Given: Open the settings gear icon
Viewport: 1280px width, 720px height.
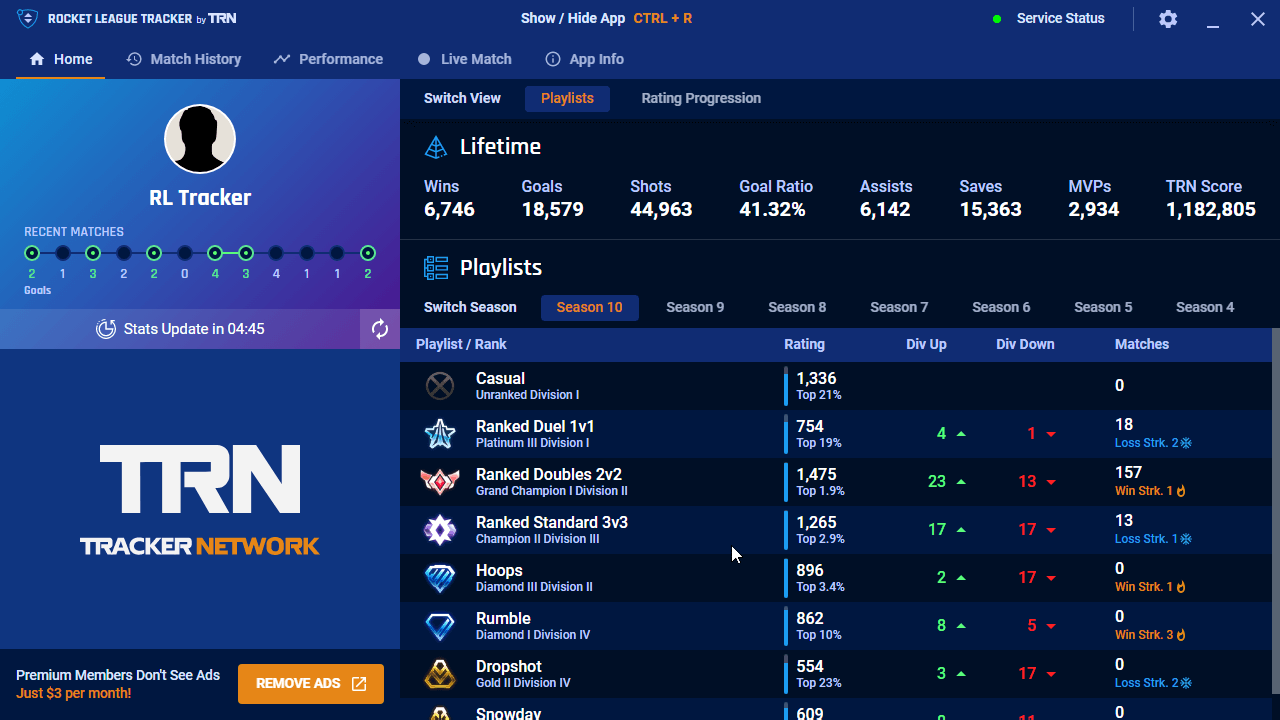Looking at the screenshot, I should point(1168,19).
